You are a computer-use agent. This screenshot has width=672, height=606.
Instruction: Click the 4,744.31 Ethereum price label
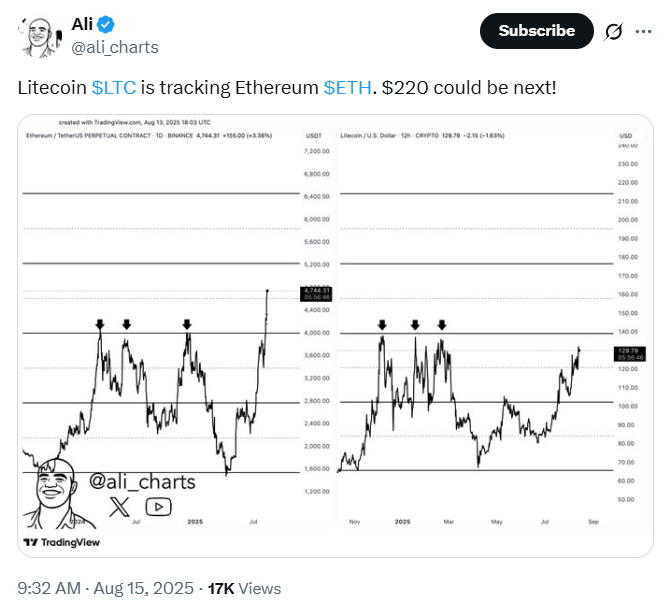(x=313, y=292)
